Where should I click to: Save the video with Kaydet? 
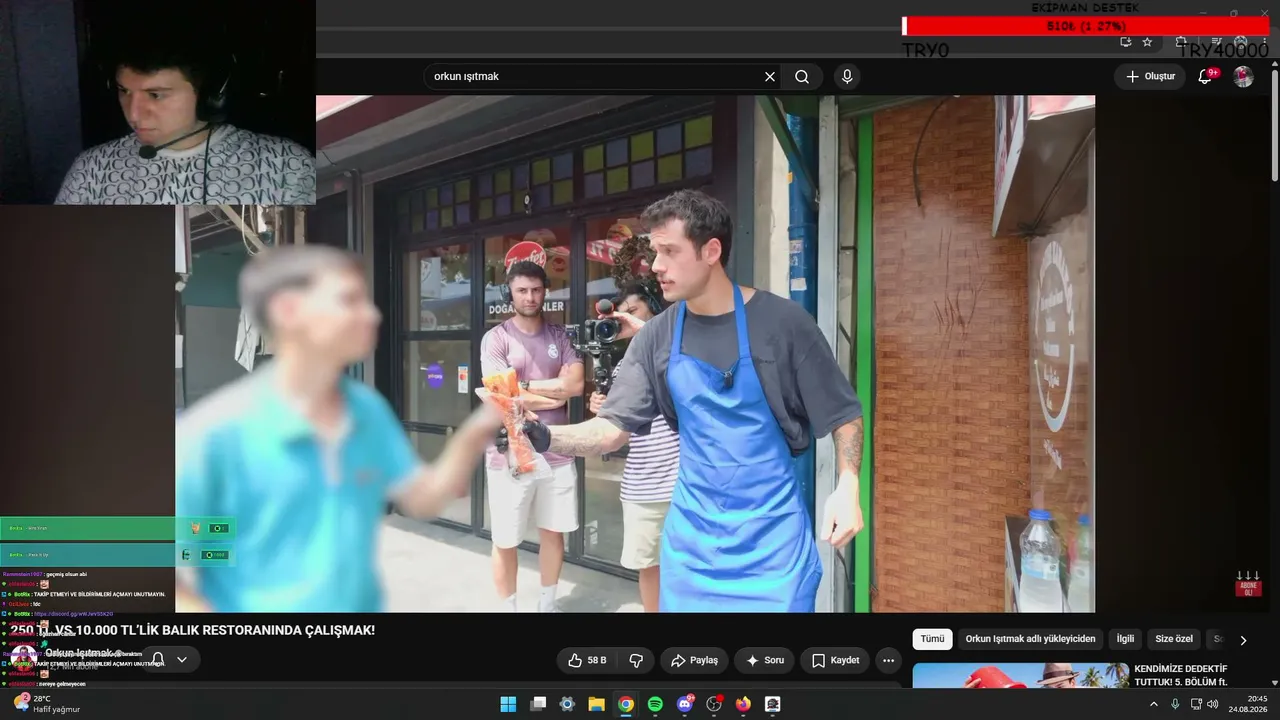pos(835,660)
